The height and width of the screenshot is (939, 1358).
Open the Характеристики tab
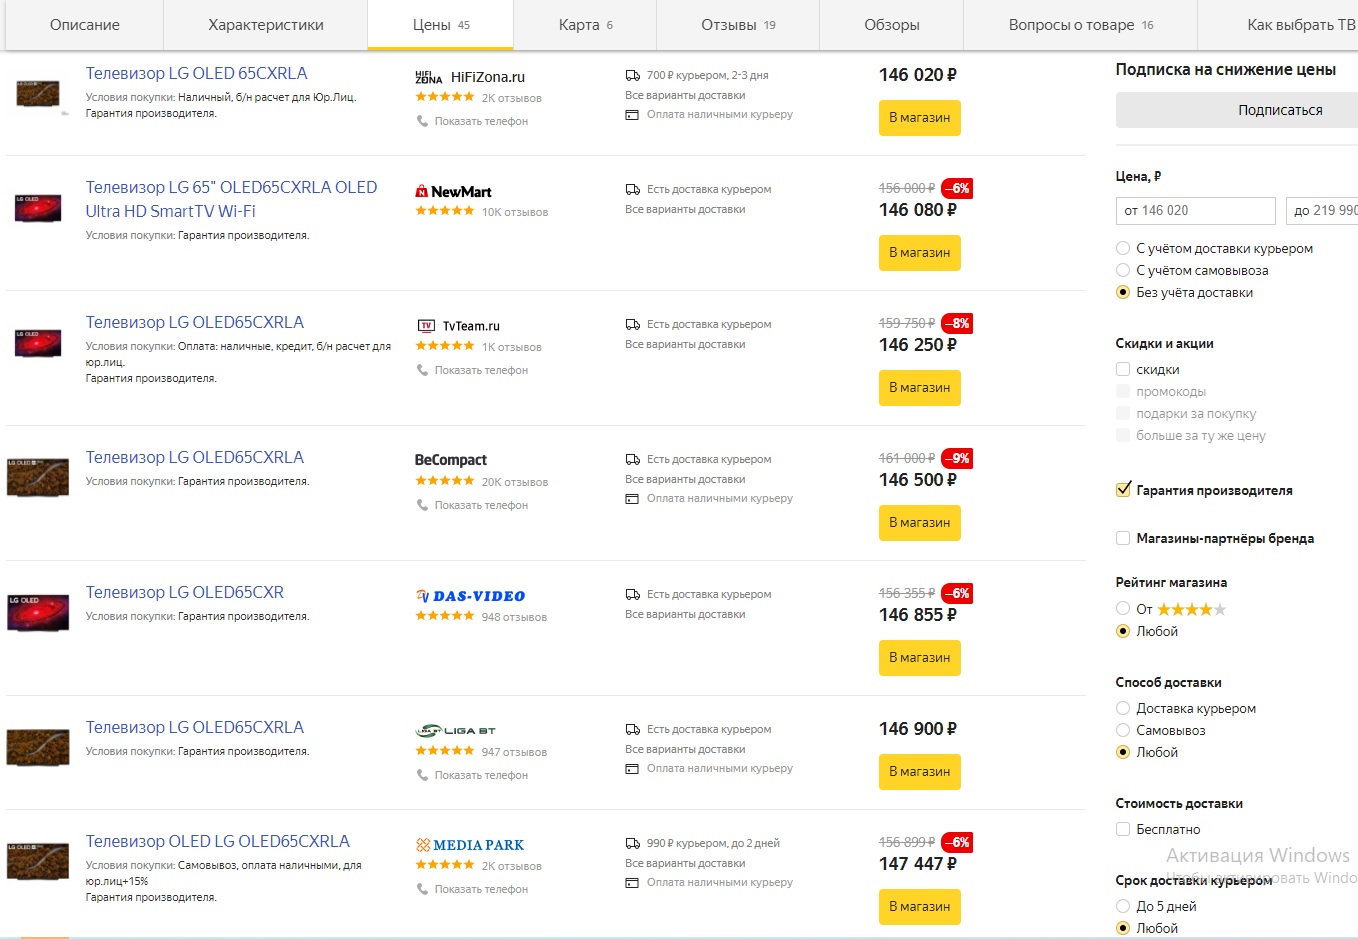(265, 25)
